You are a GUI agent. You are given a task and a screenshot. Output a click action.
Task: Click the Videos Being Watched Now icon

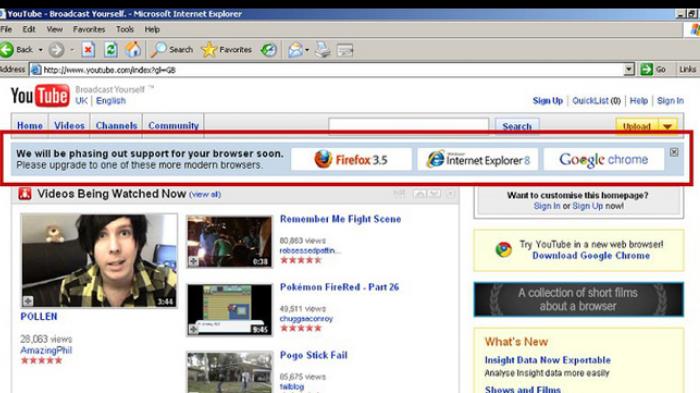[25, 194]
